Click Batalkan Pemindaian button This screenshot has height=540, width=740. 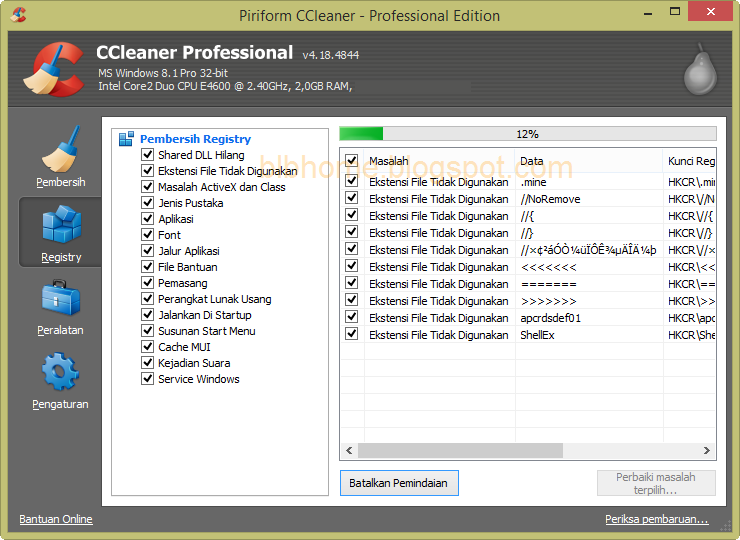[399, 483]
